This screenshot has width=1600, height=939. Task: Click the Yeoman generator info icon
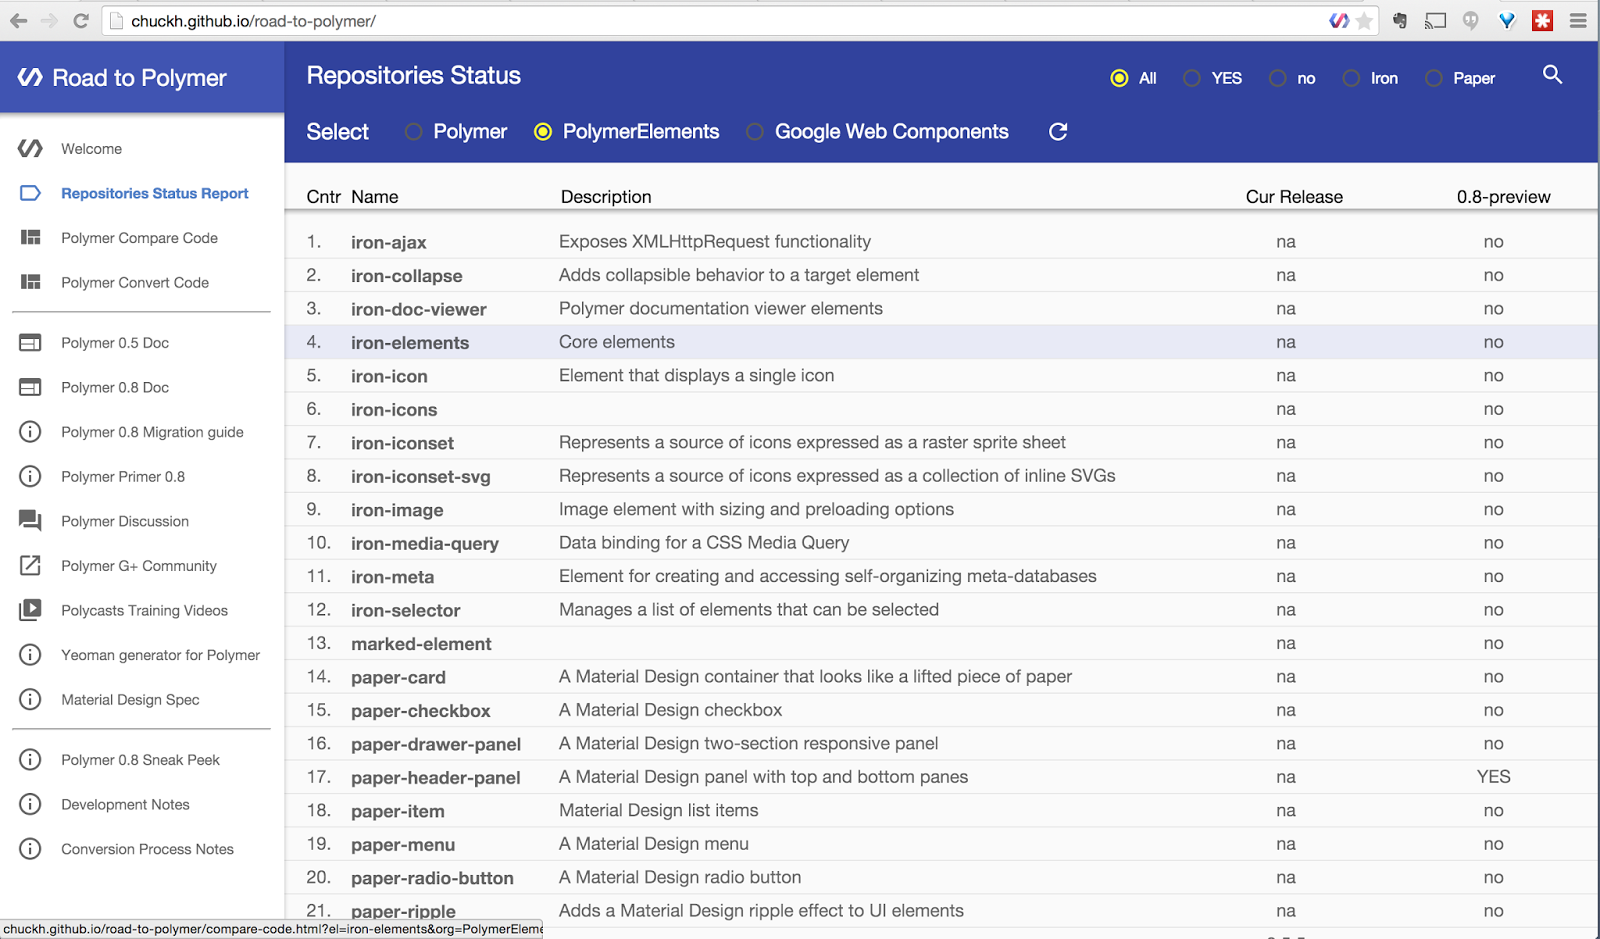coord(30,655)
